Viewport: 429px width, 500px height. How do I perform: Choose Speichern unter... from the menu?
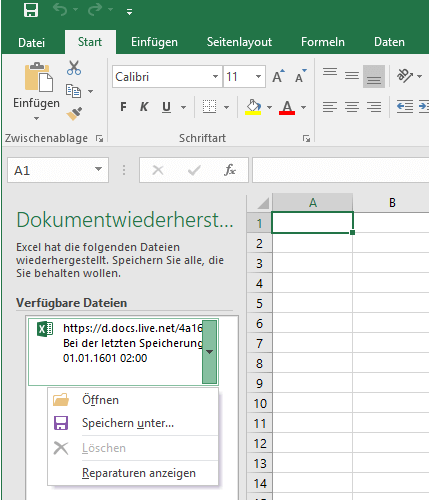(x=133, y=423)
